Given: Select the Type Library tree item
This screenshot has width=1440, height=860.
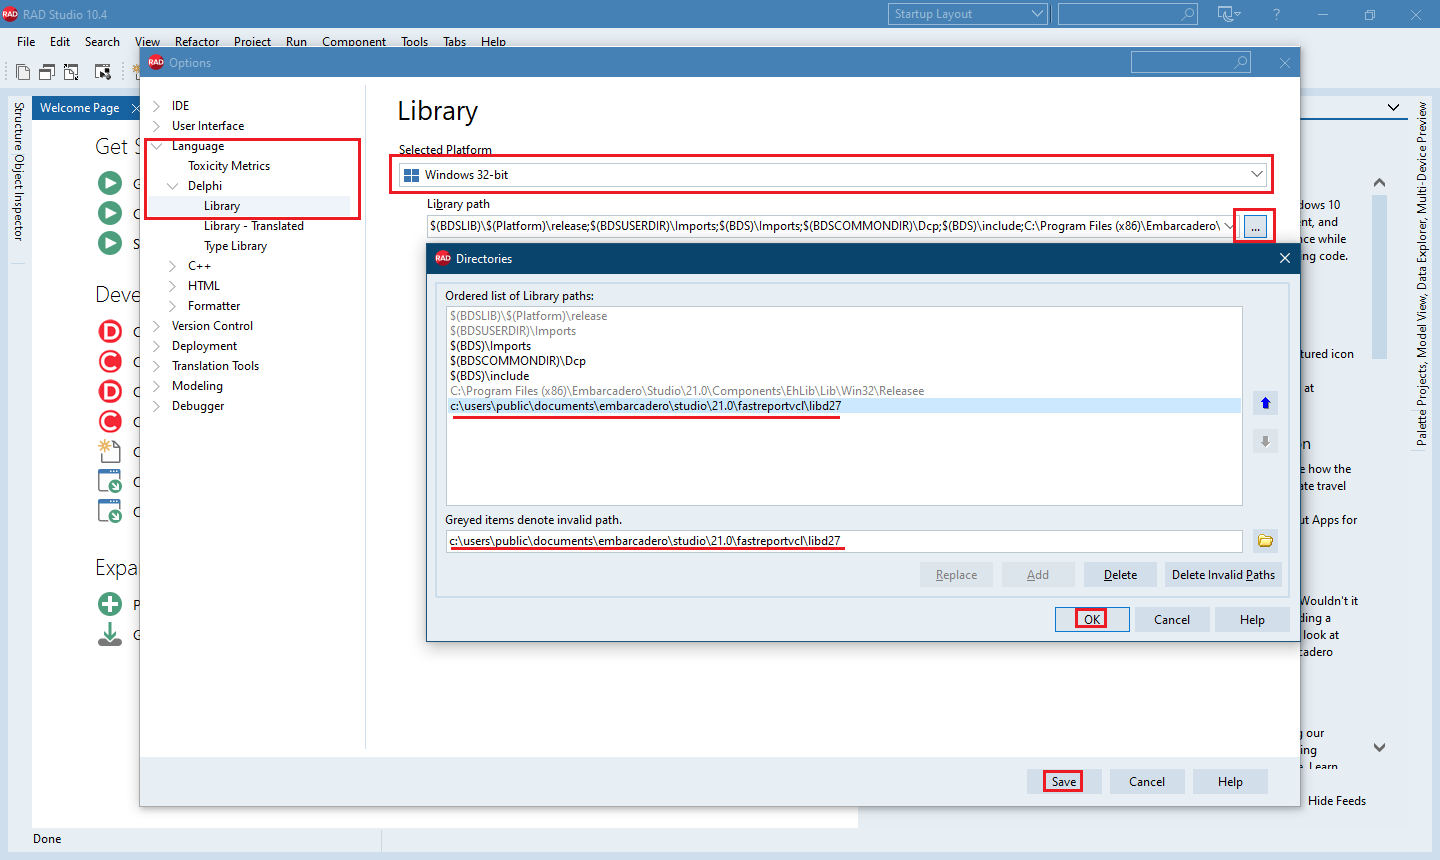Looking at the screenshot, I should click(235, 246).
